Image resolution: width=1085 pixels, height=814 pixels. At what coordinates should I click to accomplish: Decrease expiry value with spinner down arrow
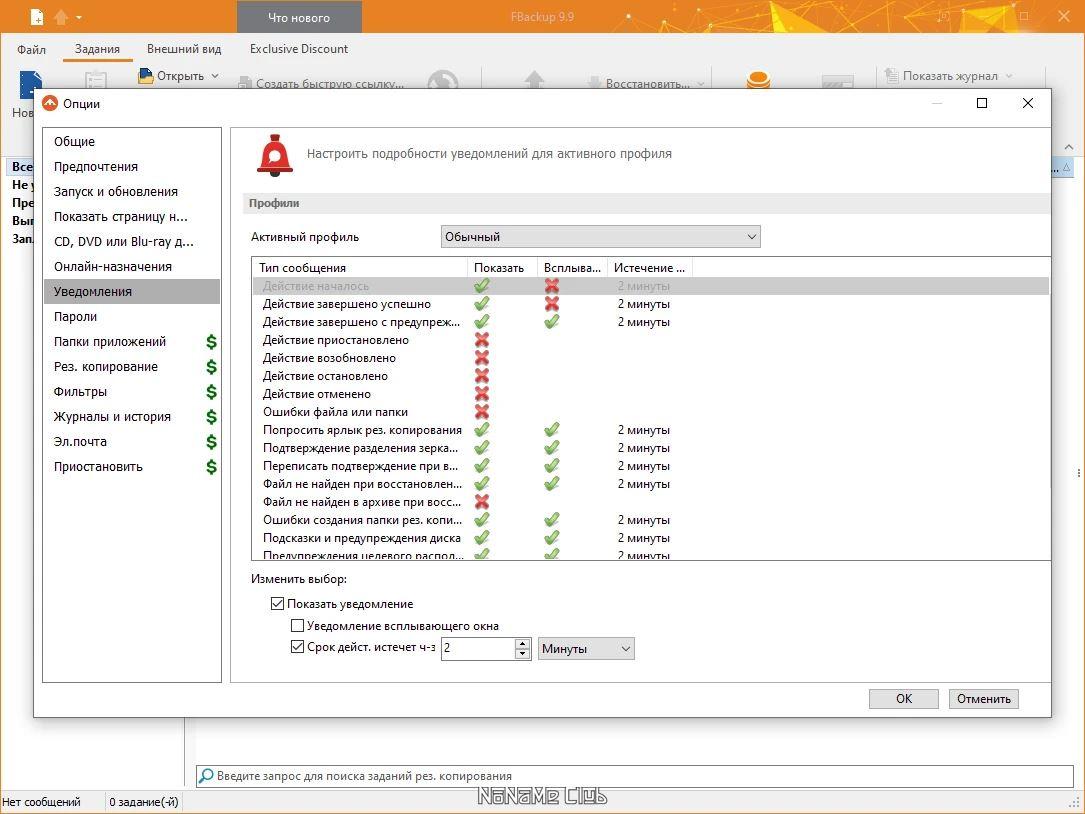522,653
